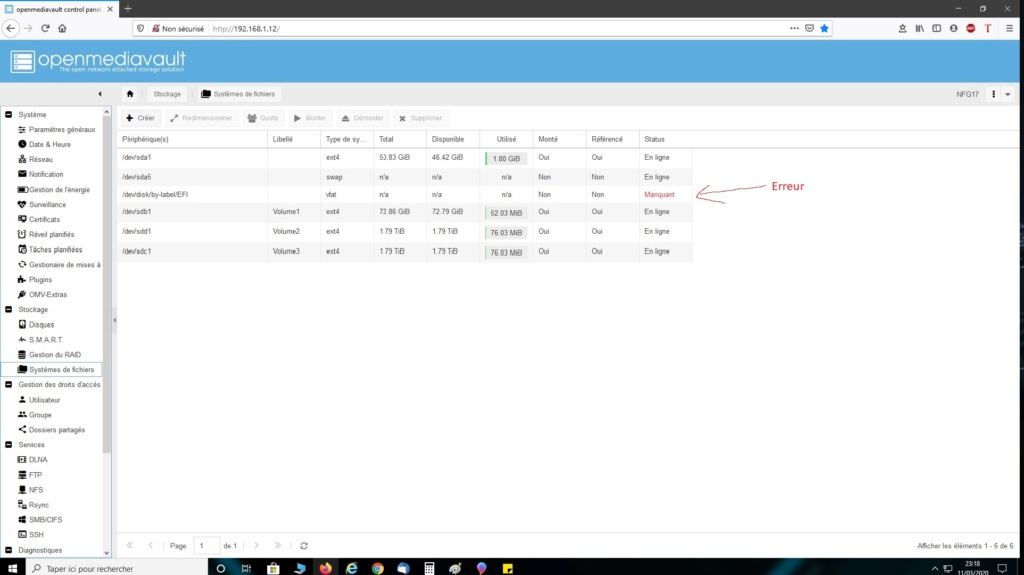The width and height of the screenshot is (1024, 575).
Task: Click the Rsync service icon
Action: [x=22, y=505]
